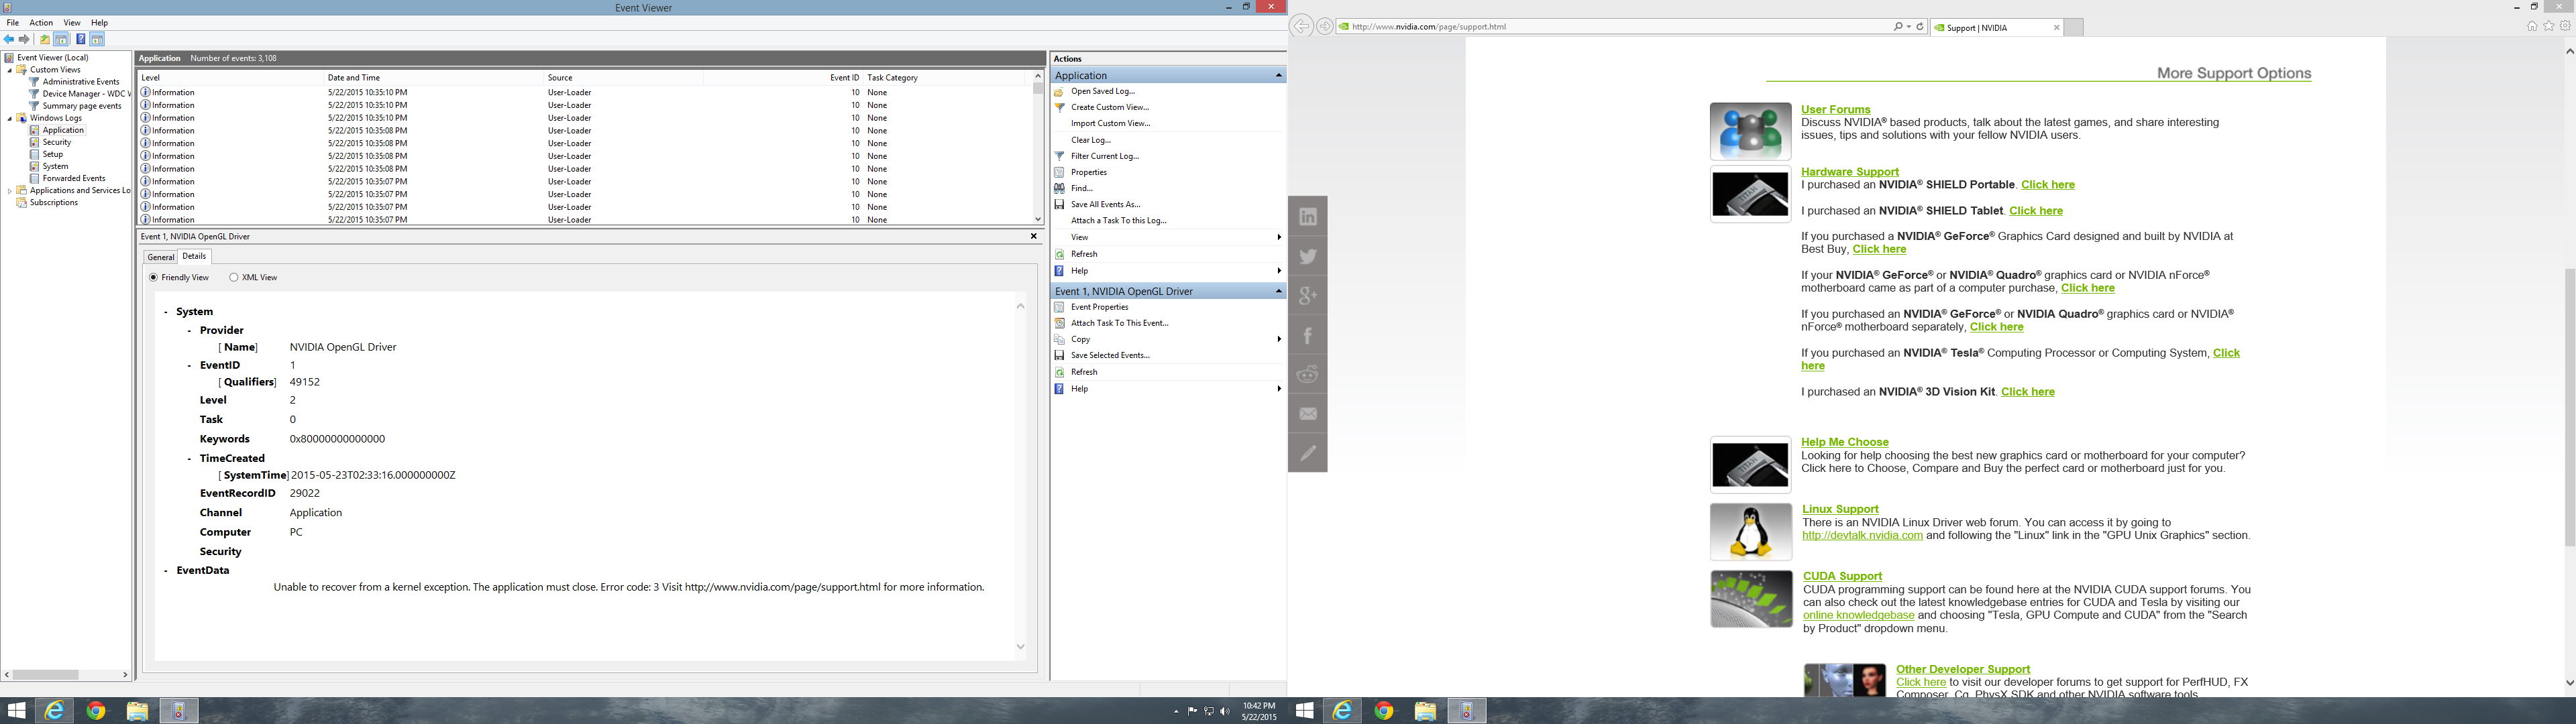The width and height of the screenshot is (2576, 724).
Task: Collapse the Windows Logs tree node
Action: [x=10, y=118]
